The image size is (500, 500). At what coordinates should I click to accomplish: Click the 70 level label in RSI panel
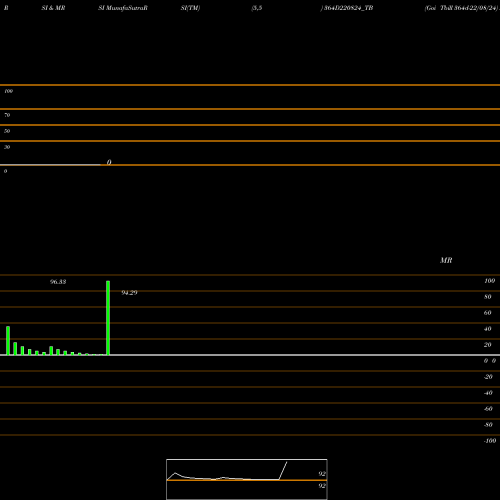[7, 115]
